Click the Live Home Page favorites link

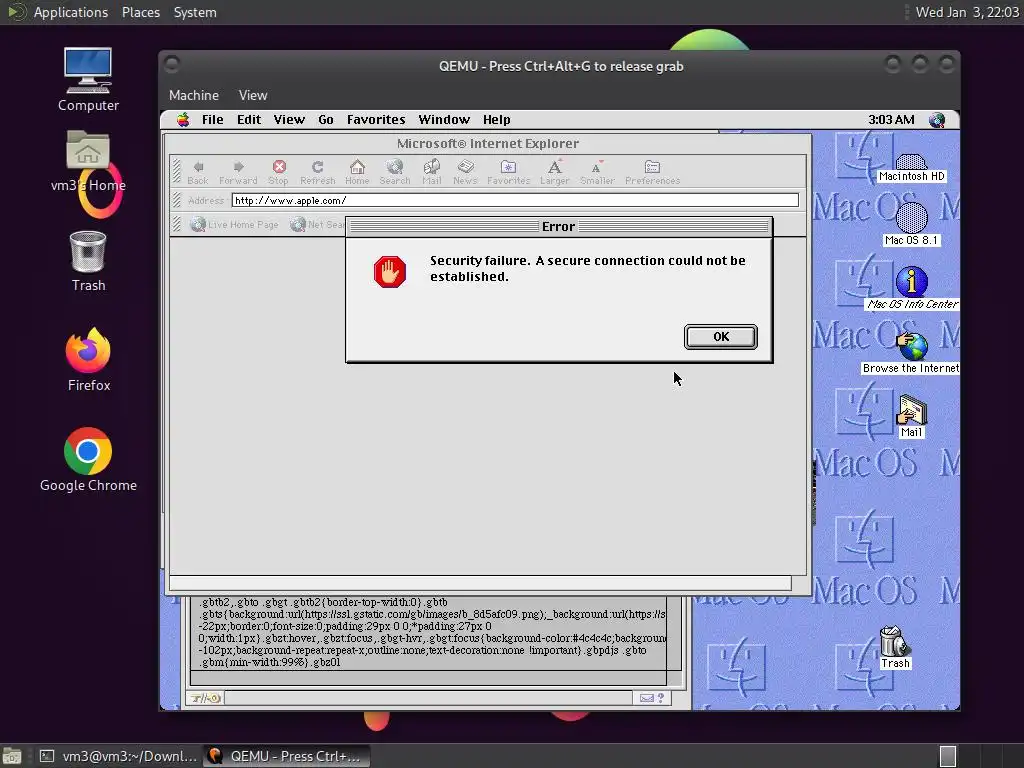pos(235,225)
